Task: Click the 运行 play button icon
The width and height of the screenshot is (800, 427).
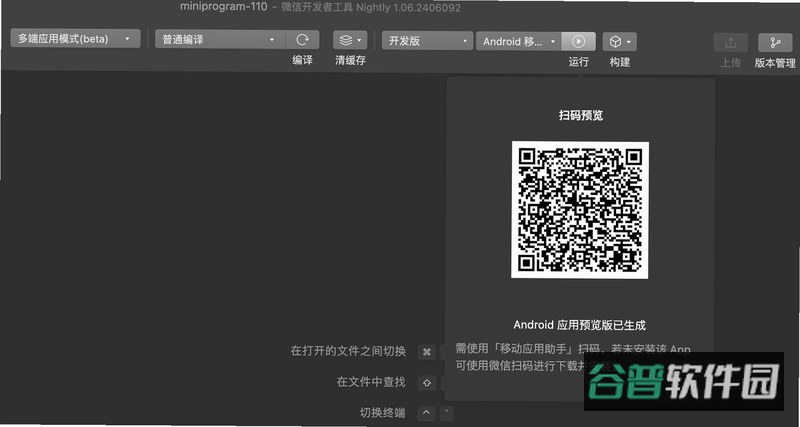Action: pos(579,41)
